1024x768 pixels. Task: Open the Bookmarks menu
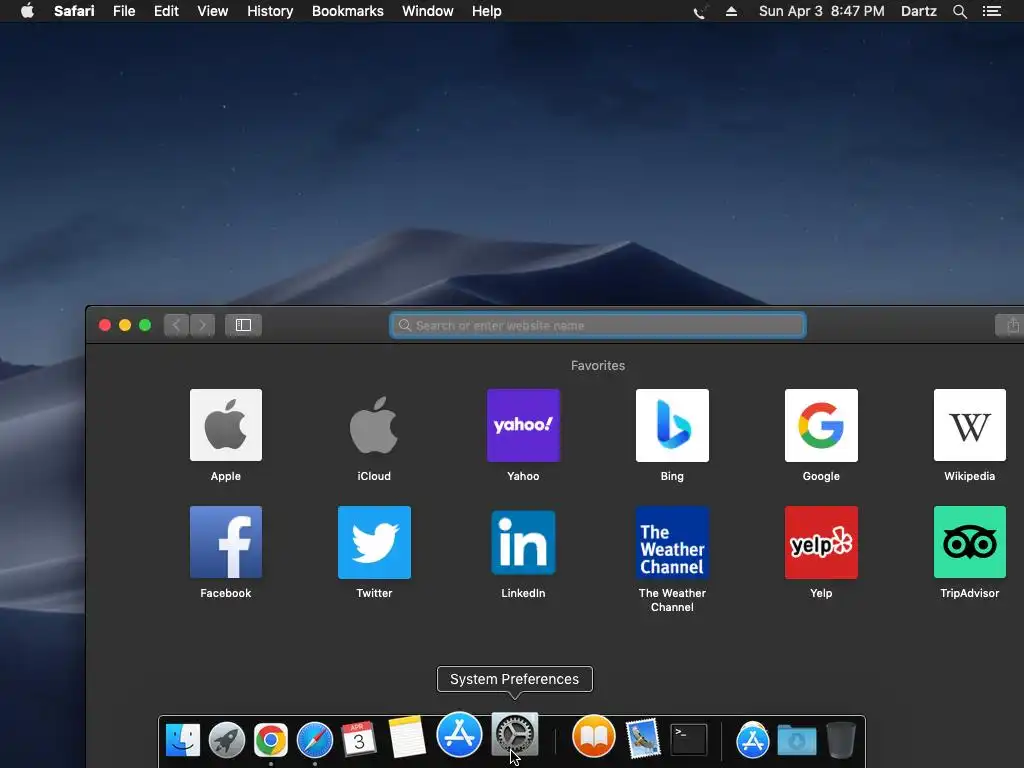coord(347,11)
